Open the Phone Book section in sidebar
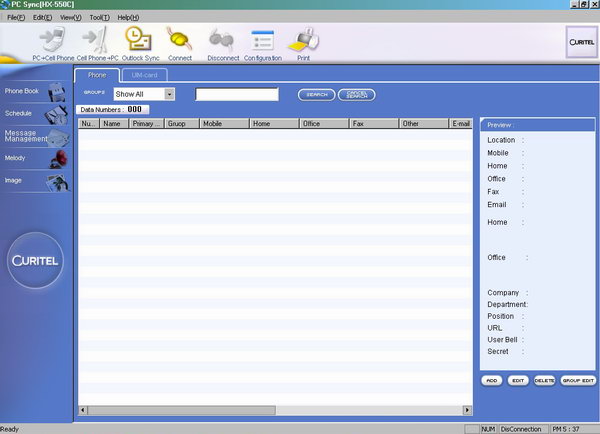600x434 pixels. [x=35, y=92]
